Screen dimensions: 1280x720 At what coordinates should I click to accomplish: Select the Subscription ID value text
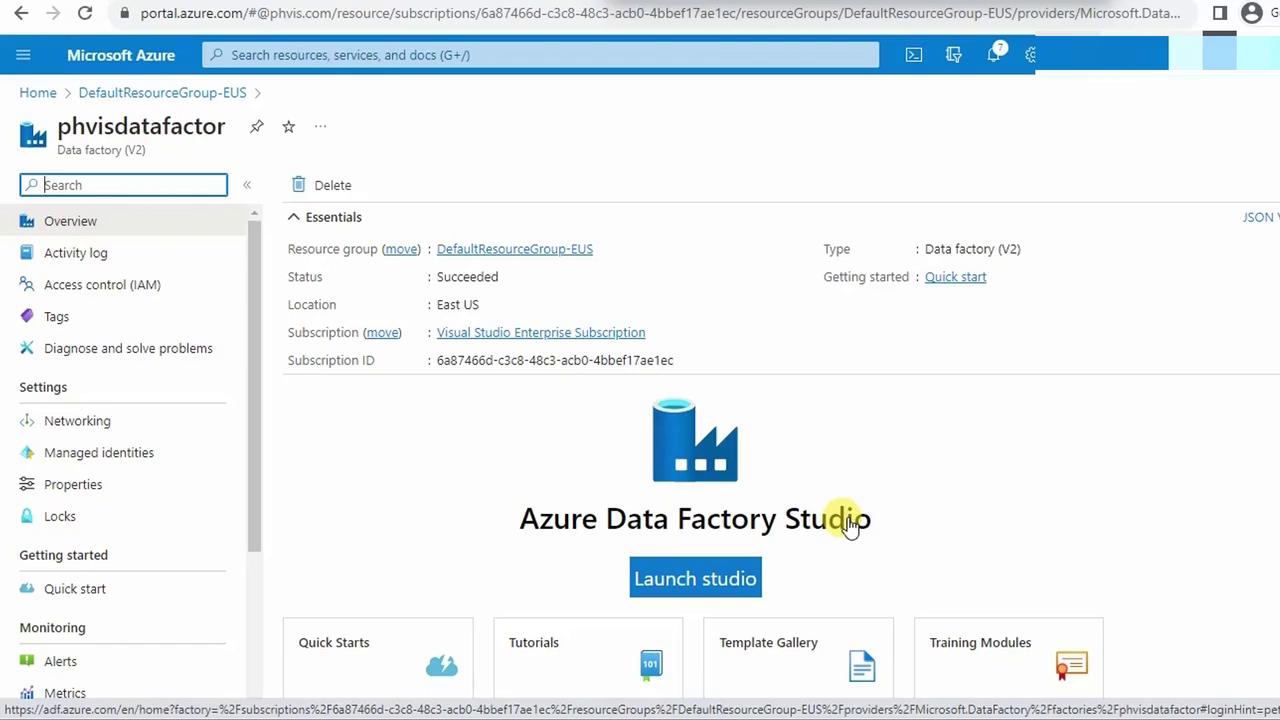[x=555, y=361]
